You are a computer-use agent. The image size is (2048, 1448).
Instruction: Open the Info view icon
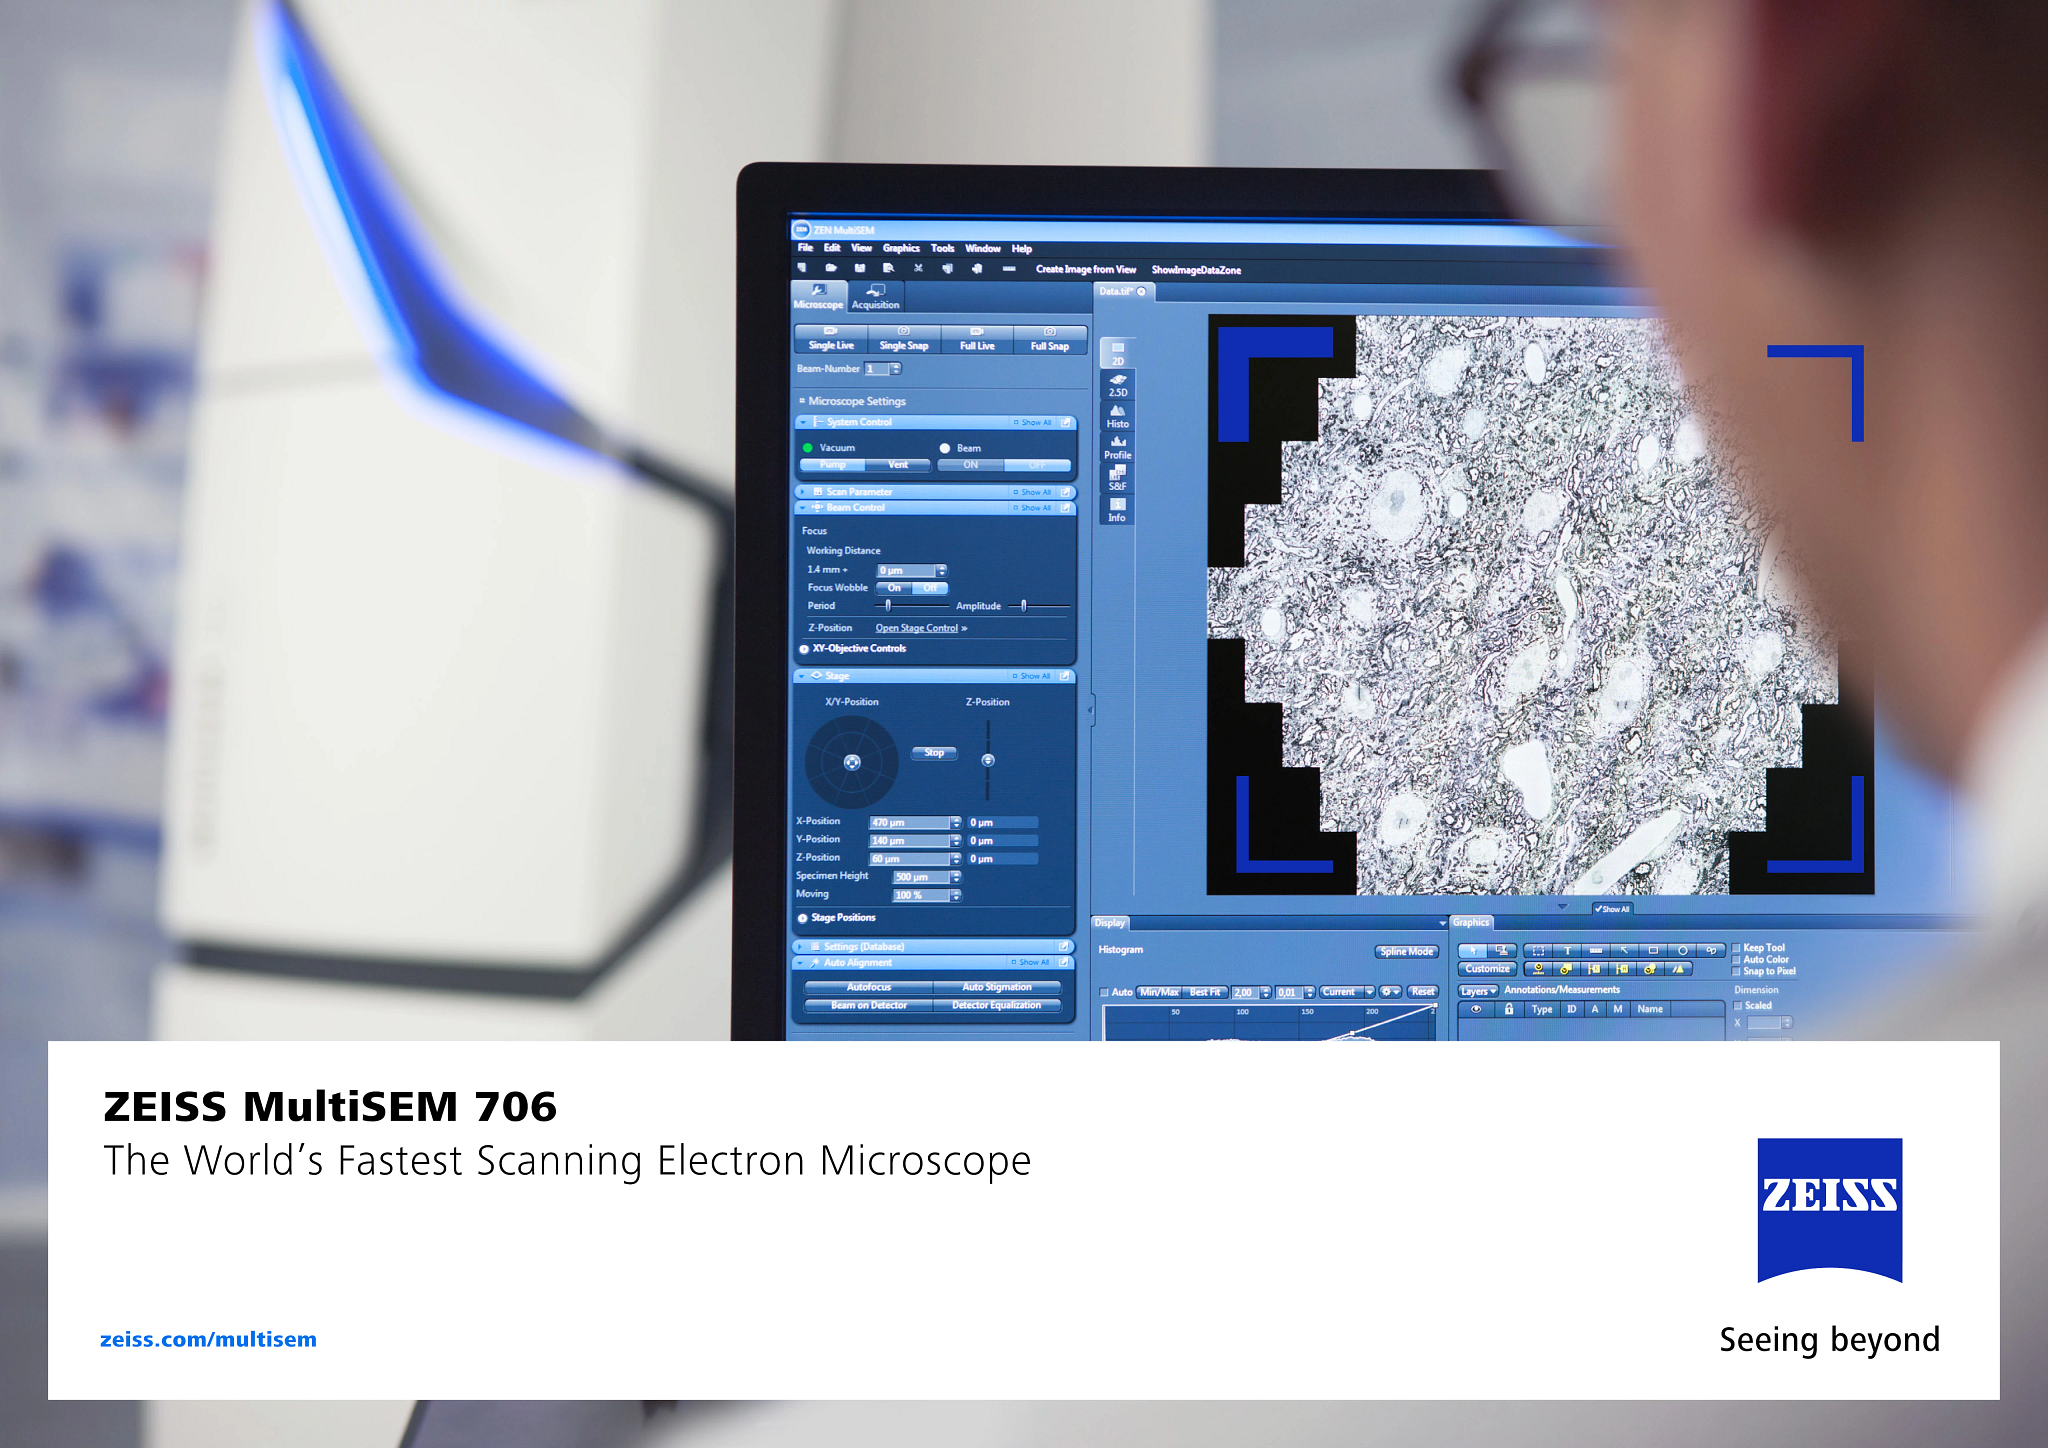[1118, 510]
